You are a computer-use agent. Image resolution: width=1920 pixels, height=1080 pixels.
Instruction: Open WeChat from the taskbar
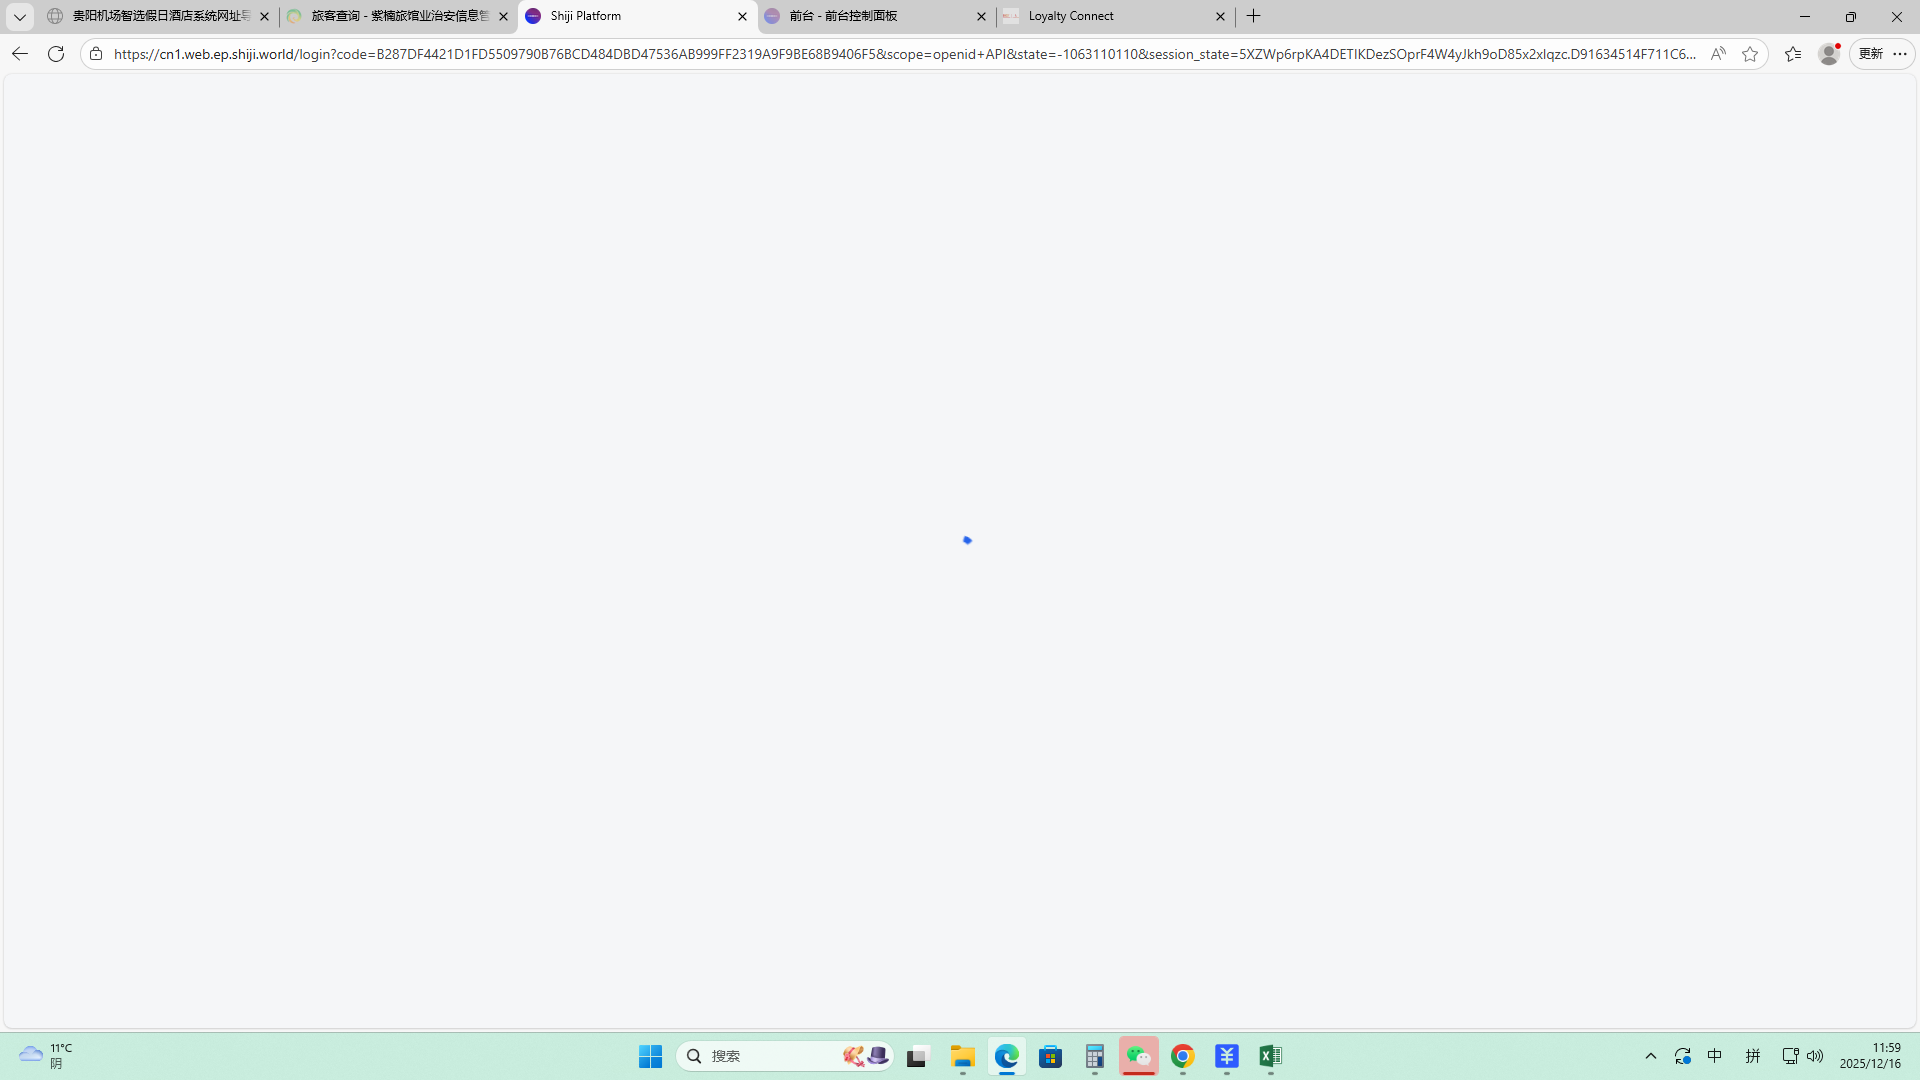(1138, 1056)
